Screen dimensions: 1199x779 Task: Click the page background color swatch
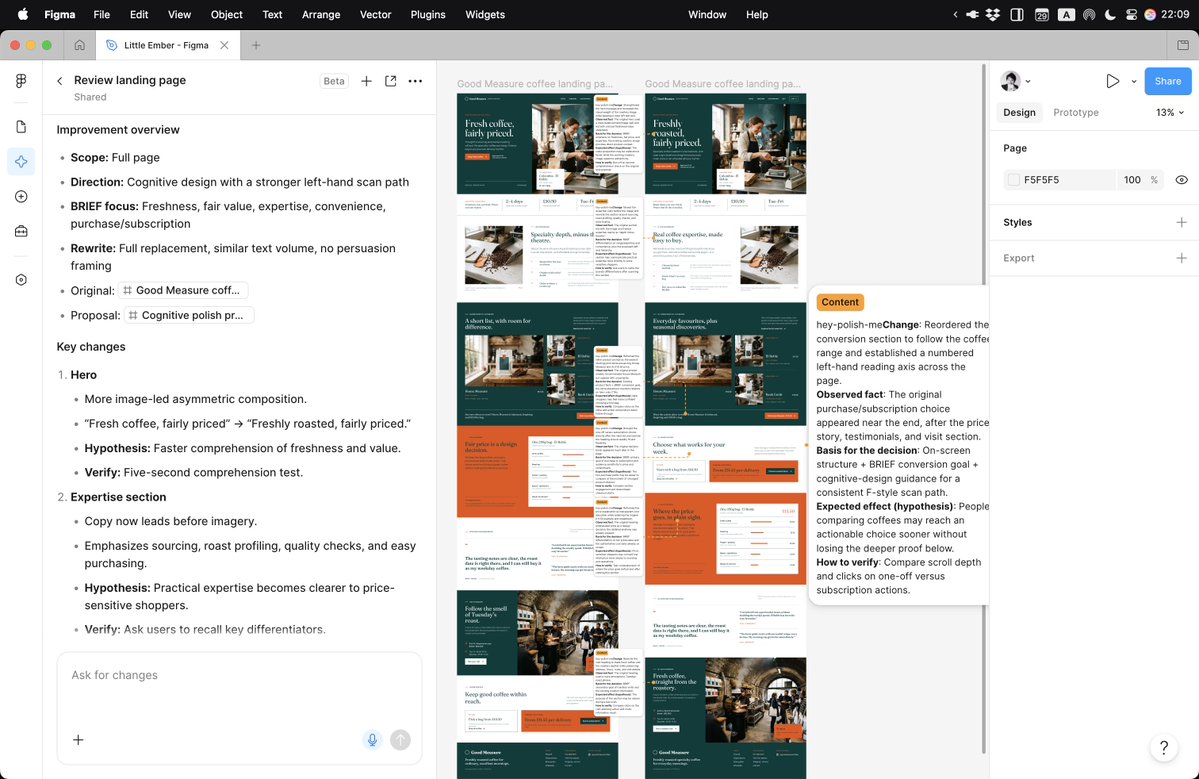[x=1014, y=180]
